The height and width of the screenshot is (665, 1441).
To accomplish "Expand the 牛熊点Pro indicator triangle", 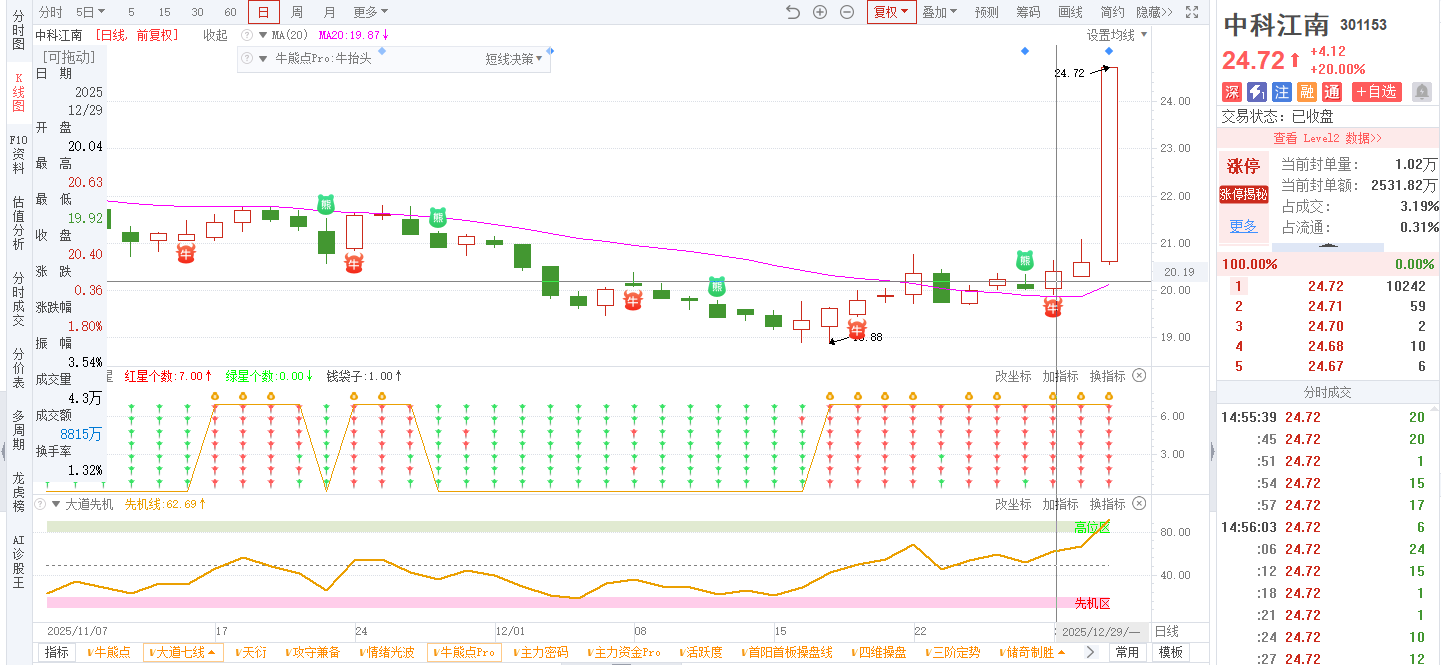I will pos(264,59).
